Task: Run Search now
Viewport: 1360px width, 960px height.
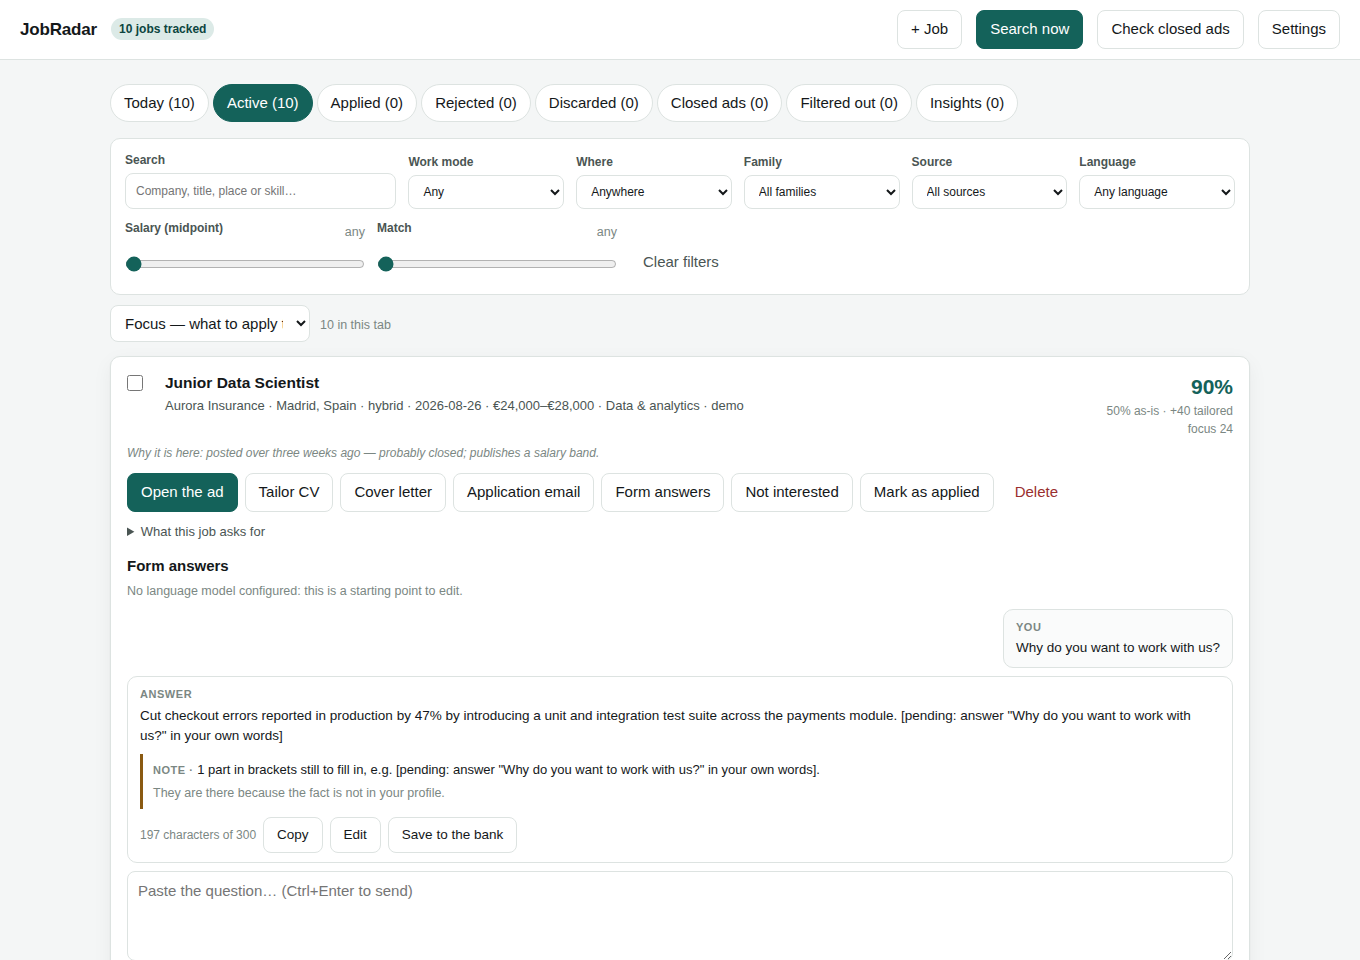Action: pos(1030,29)
